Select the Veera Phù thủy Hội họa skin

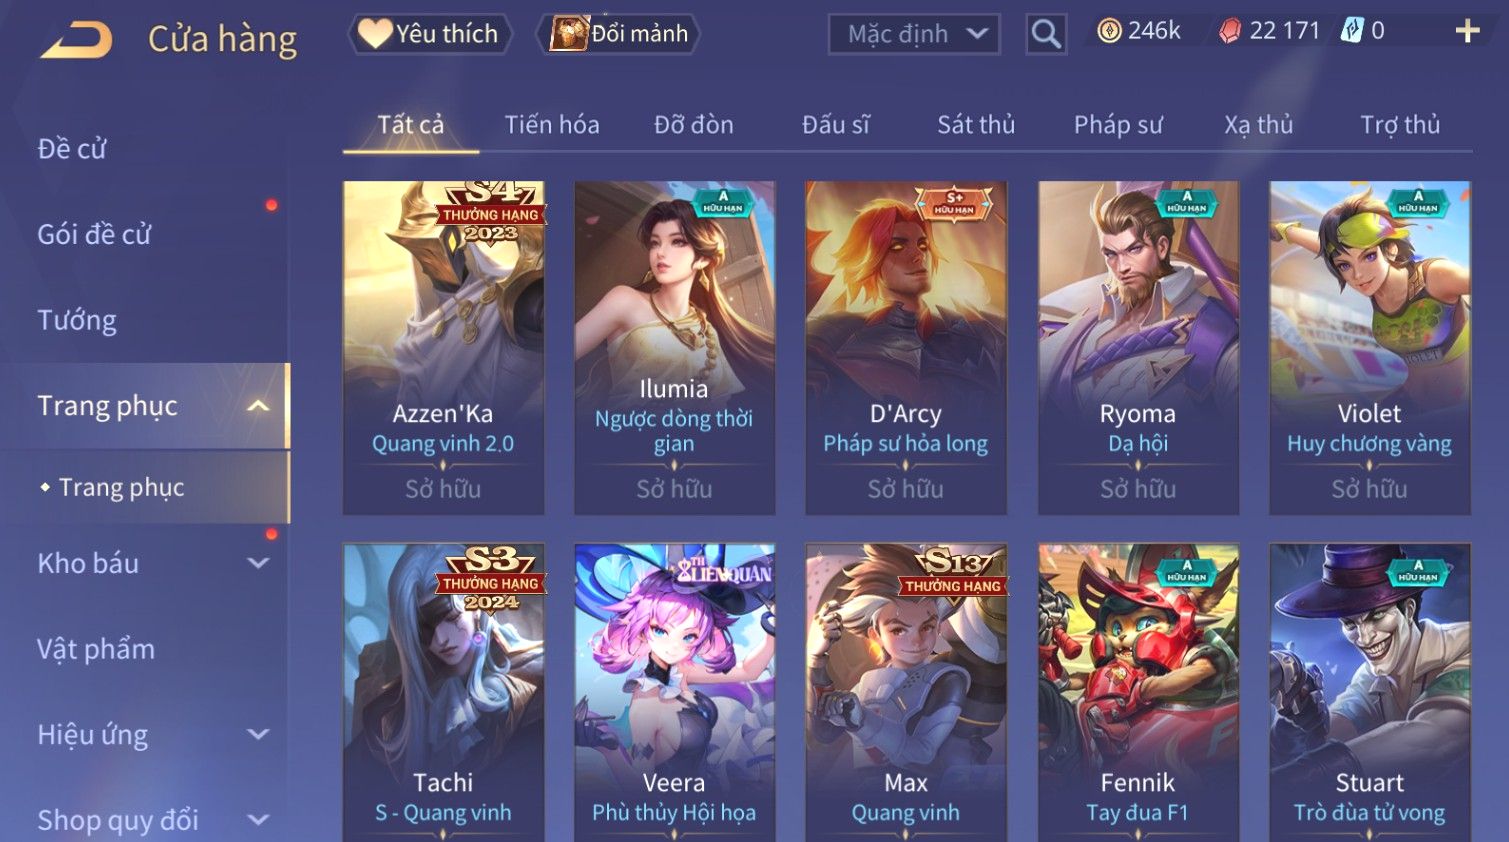click(674, 692)
